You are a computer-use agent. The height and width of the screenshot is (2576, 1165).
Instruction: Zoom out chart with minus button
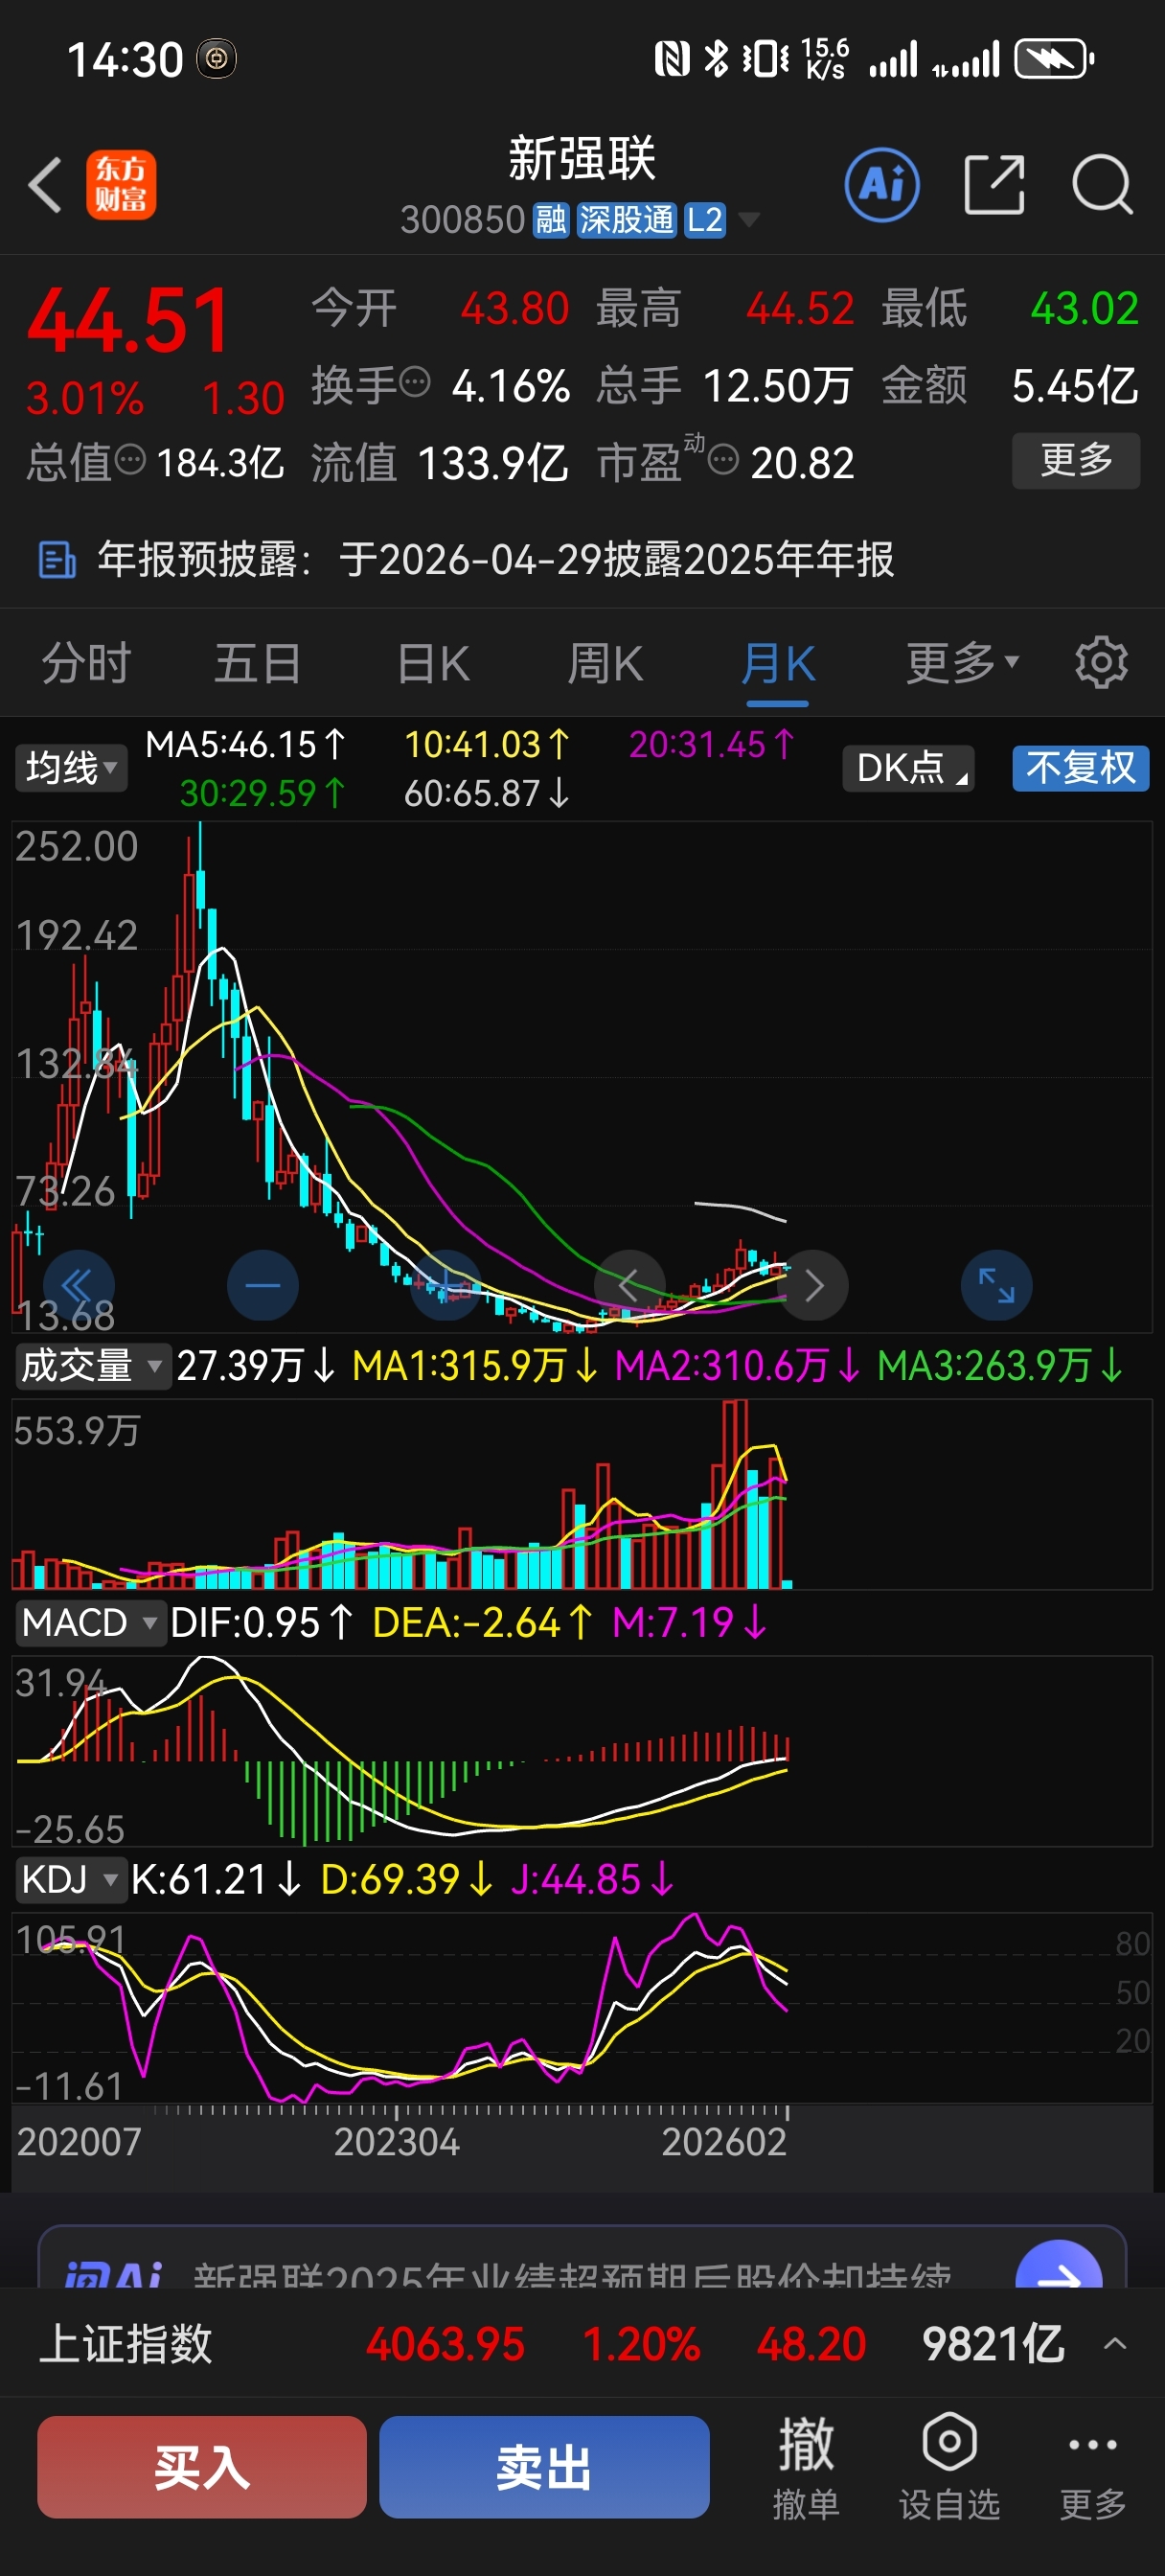[263, 1285]
